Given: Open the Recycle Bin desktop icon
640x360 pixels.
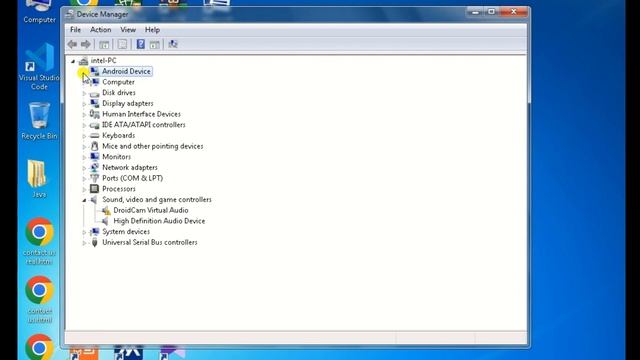Looking at the screenshot, I should coord(39,121).
